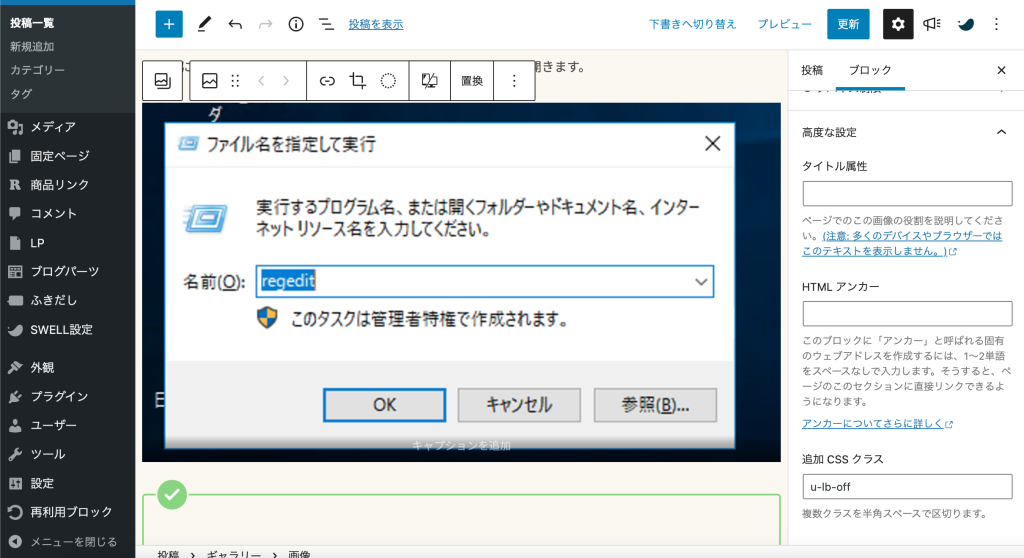Click ギャラリー in the bottom breadcrumb
Image resolution: width=1024 pixels, height=558 pixels.
(233, 553)
